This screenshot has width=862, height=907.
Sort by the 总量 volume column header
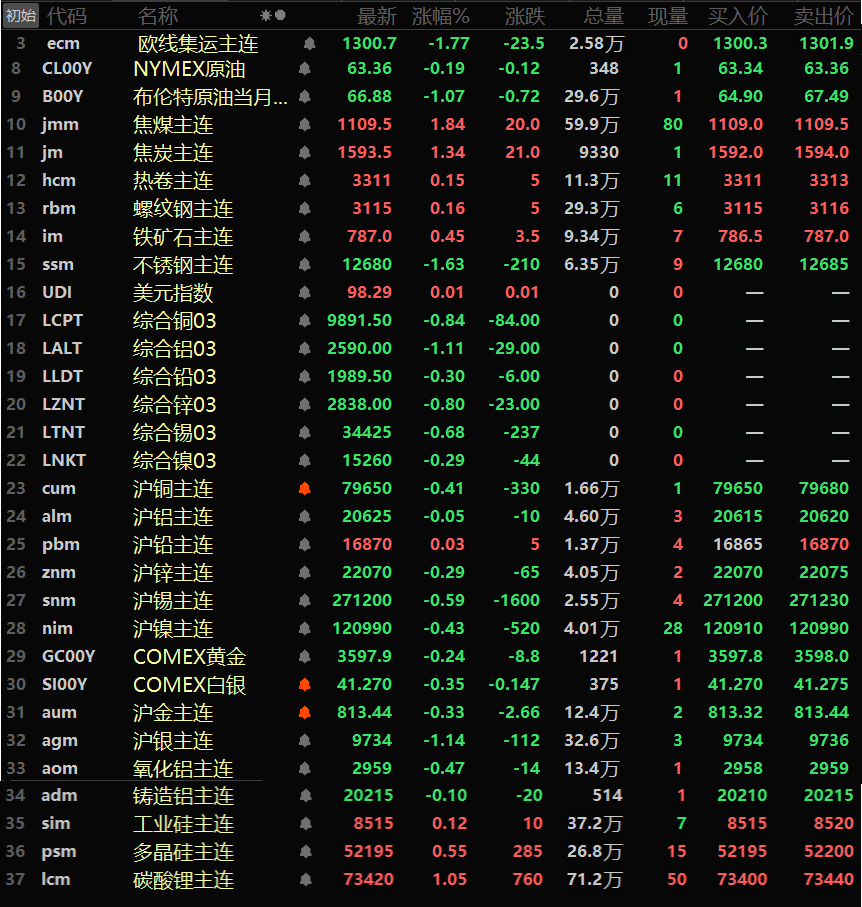click(x=603, y=16)
